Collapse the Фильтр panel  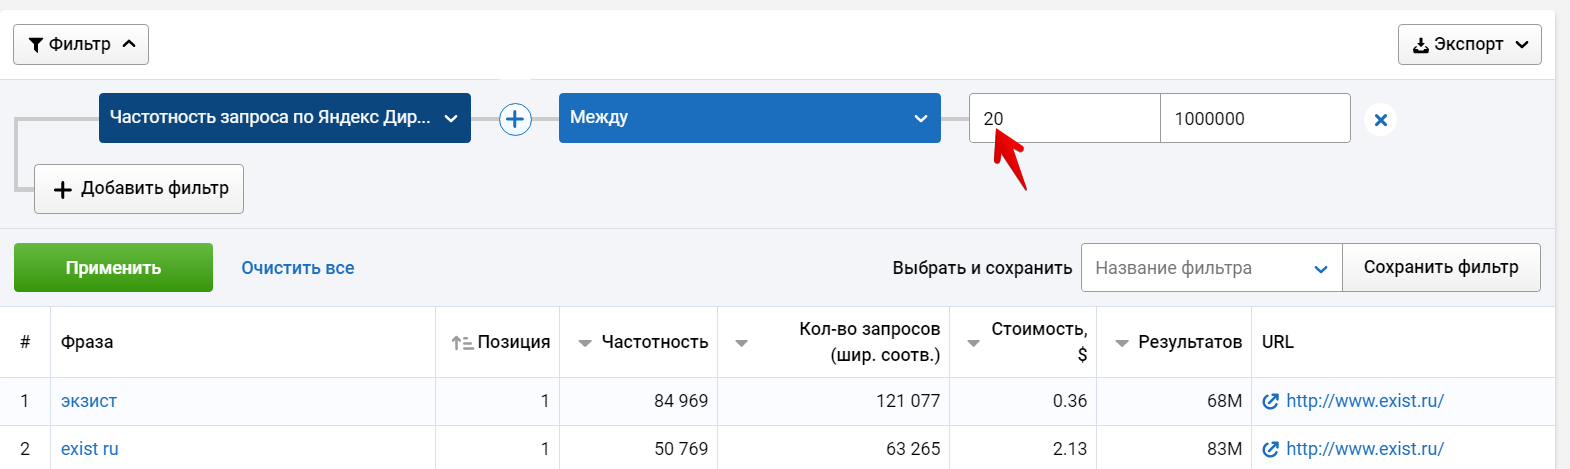[x=81, y=44]
